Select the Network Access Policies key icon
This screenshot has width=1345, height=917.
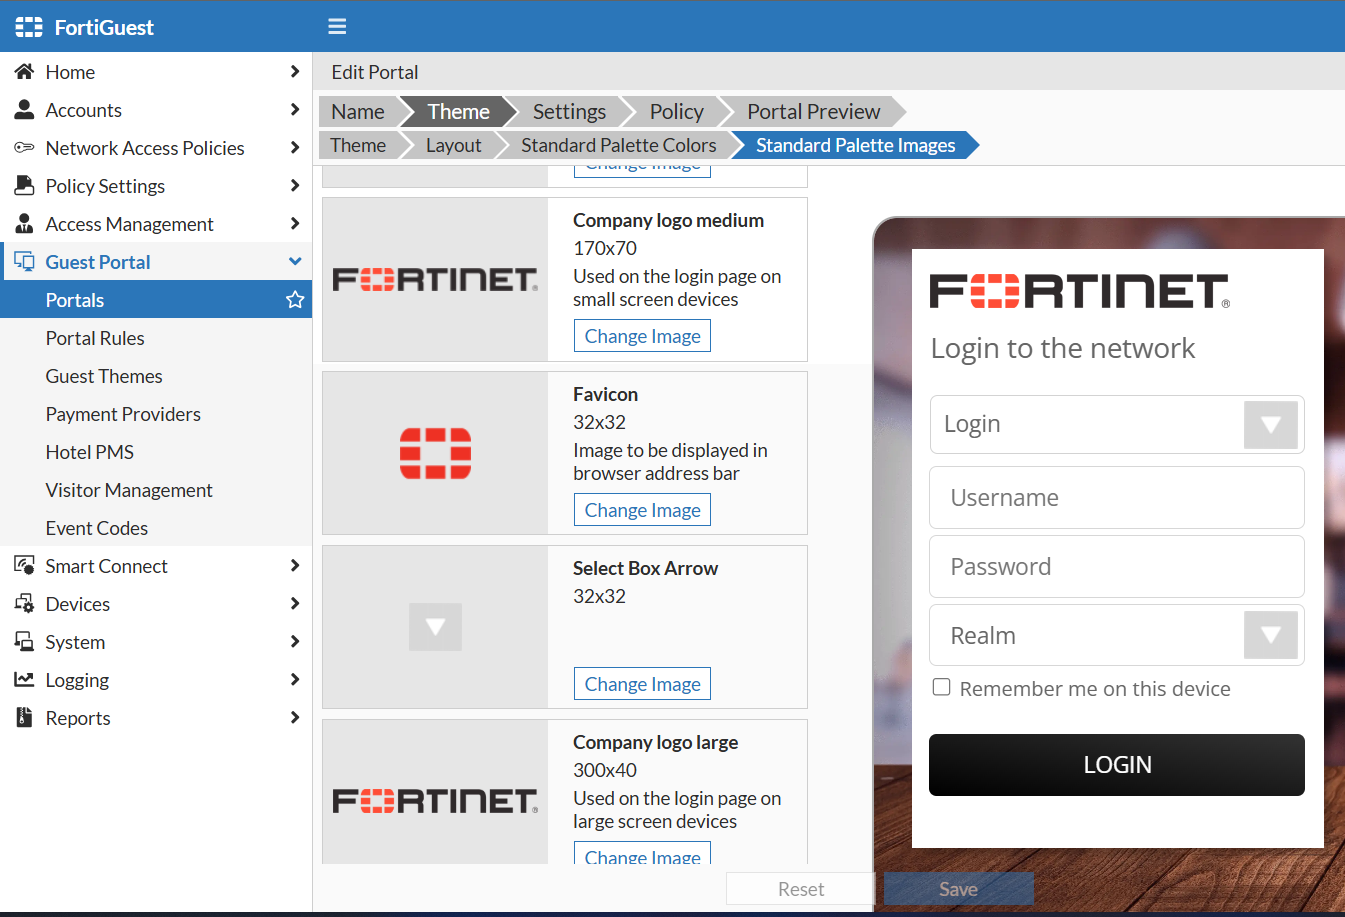pos(23,147)
